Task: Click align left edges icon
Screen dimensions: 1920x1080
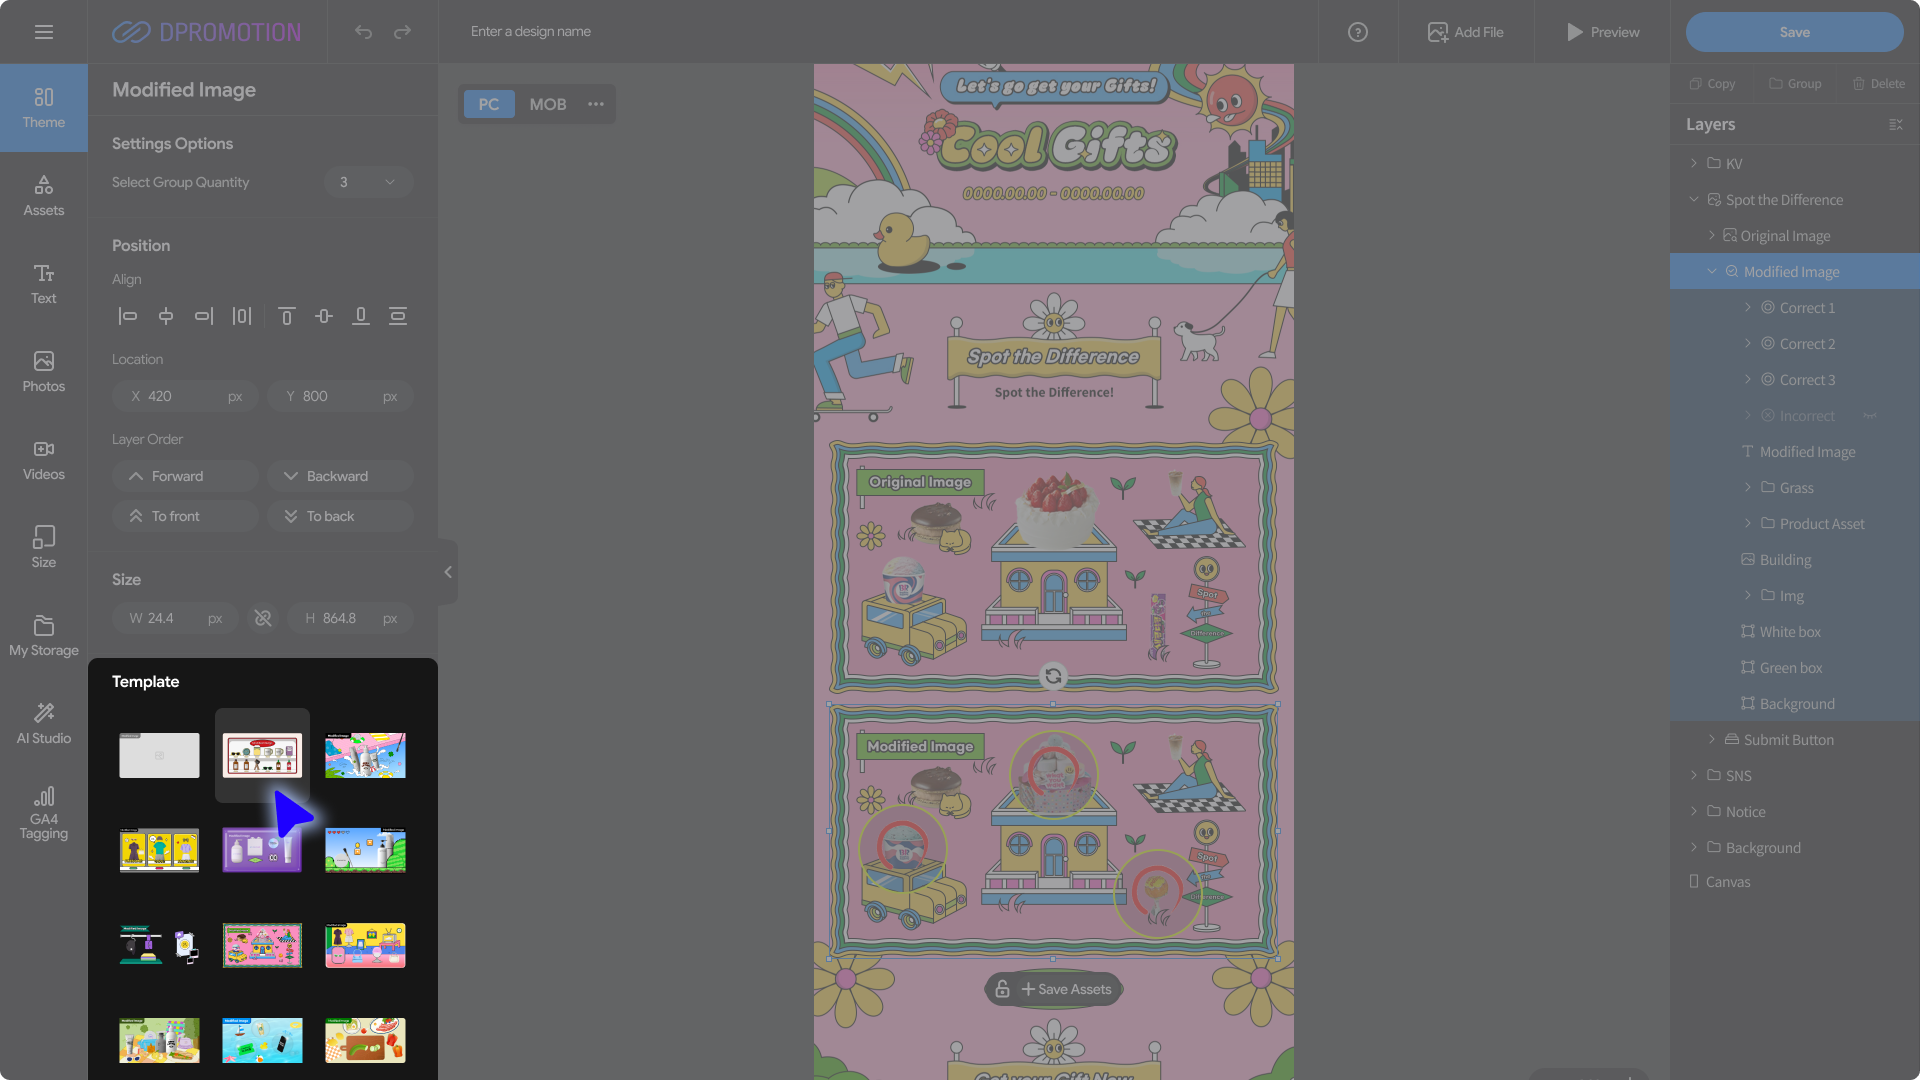Action: coord(128,316)
